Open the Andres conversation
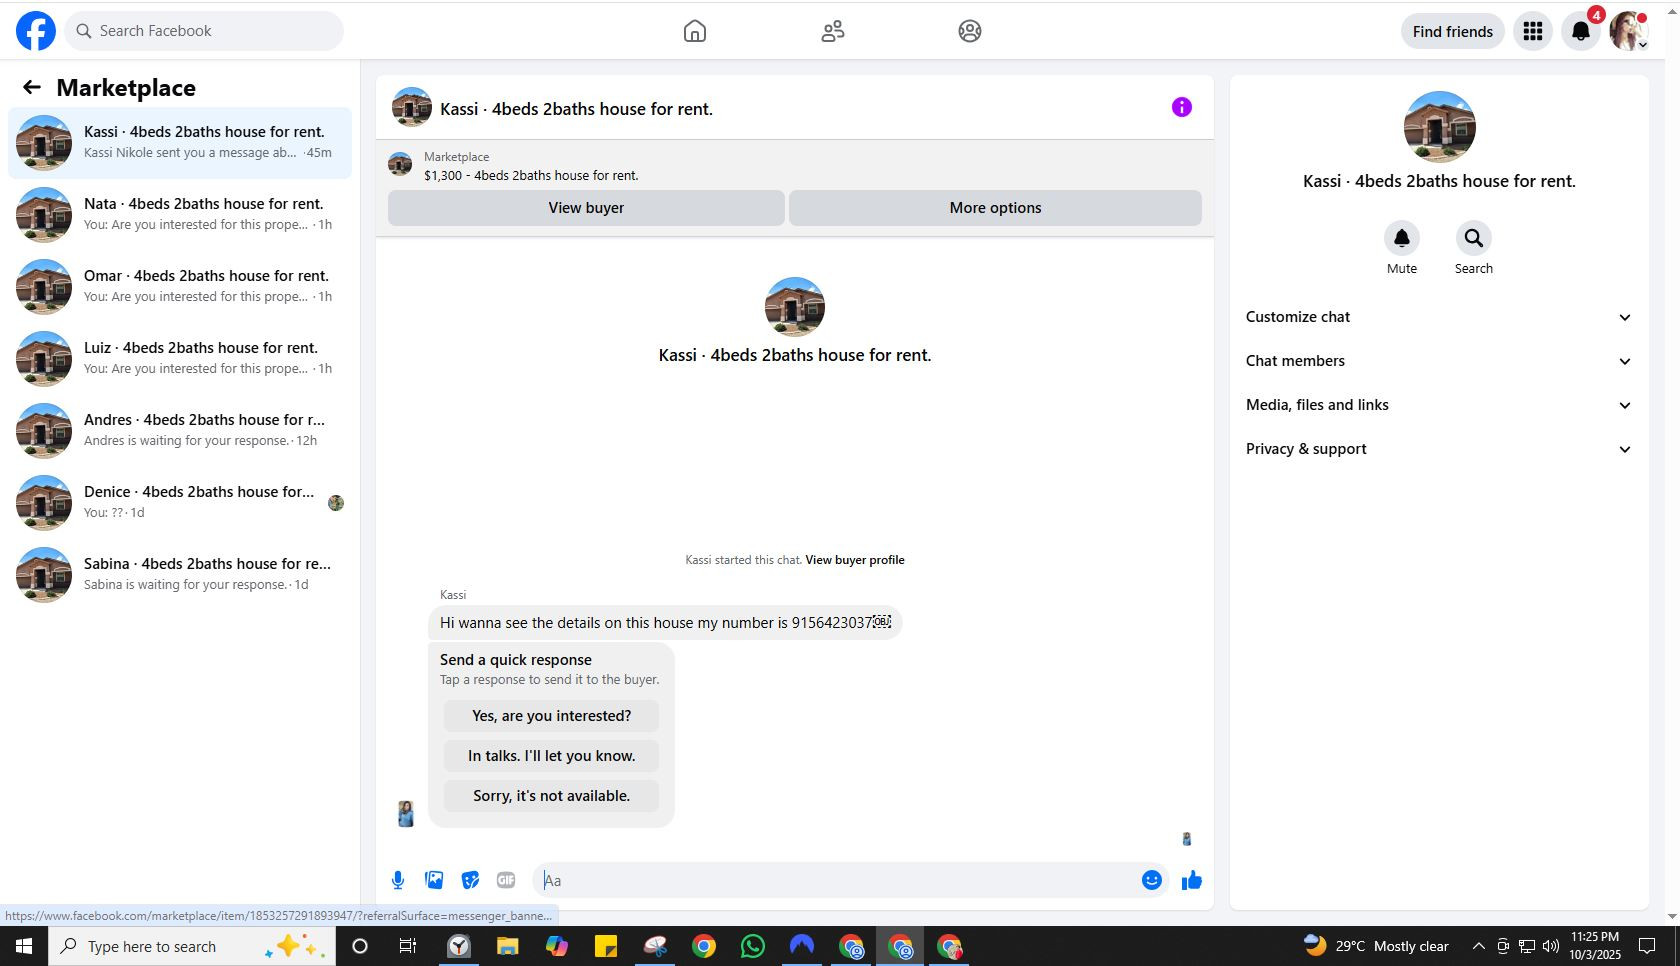1680x966 pixels. click(180, 430)
